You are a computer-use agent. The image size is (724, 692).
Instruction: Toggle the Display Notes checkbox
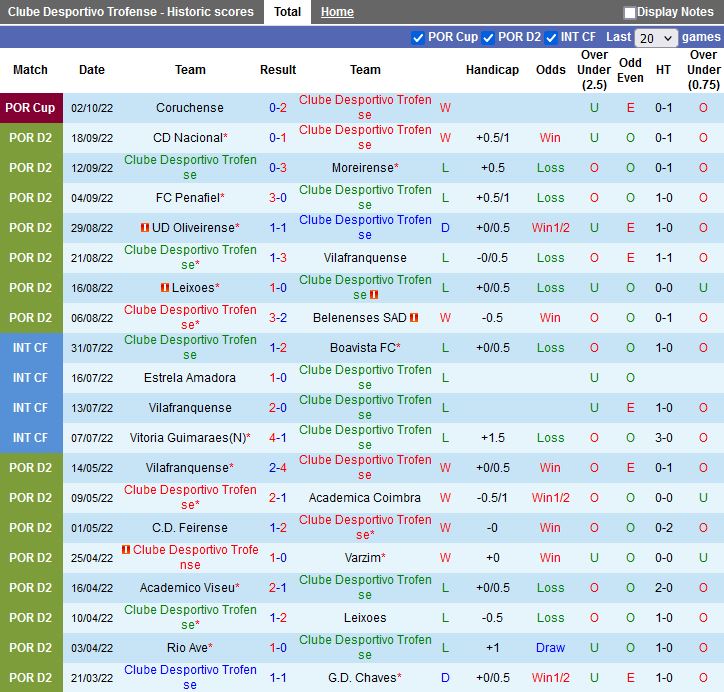[629, 12]
